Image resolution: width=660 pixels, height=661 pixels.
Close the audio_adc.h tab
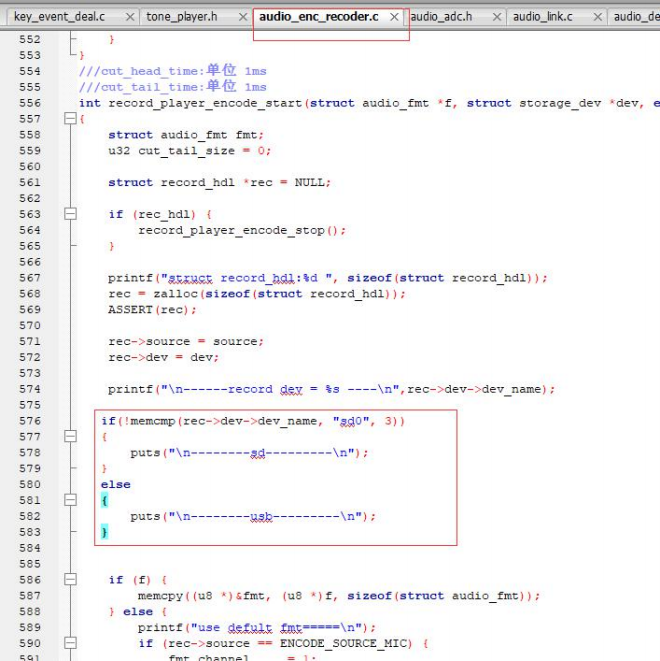(497, 17)
